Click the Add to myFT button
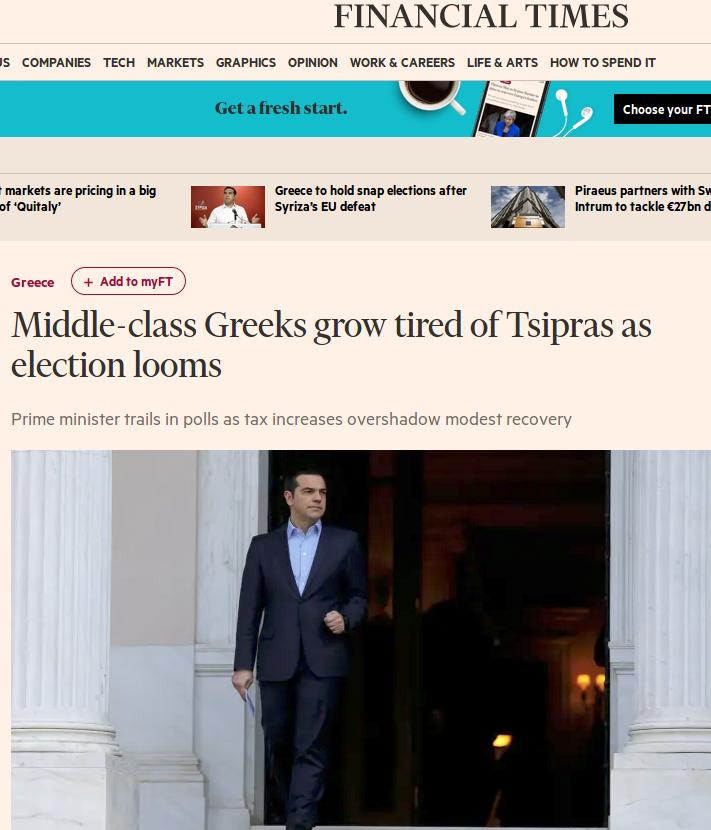This screenshot has width=711, height=830. pos(128,281)
